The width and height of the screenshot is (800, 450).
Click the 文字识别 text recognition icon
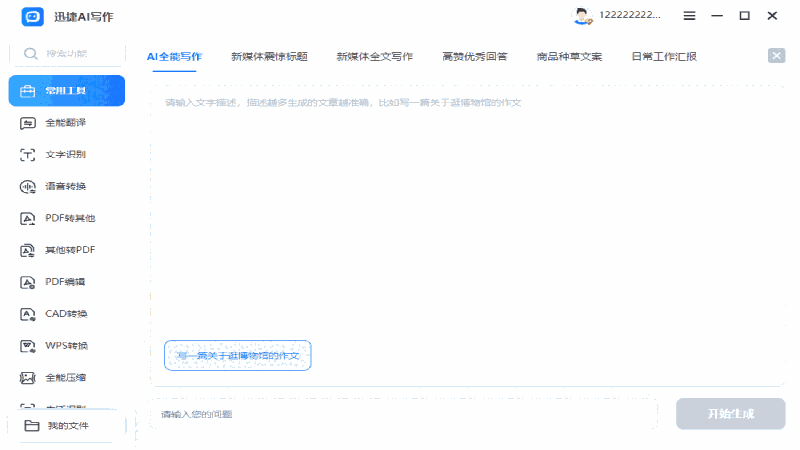point(28,155)
